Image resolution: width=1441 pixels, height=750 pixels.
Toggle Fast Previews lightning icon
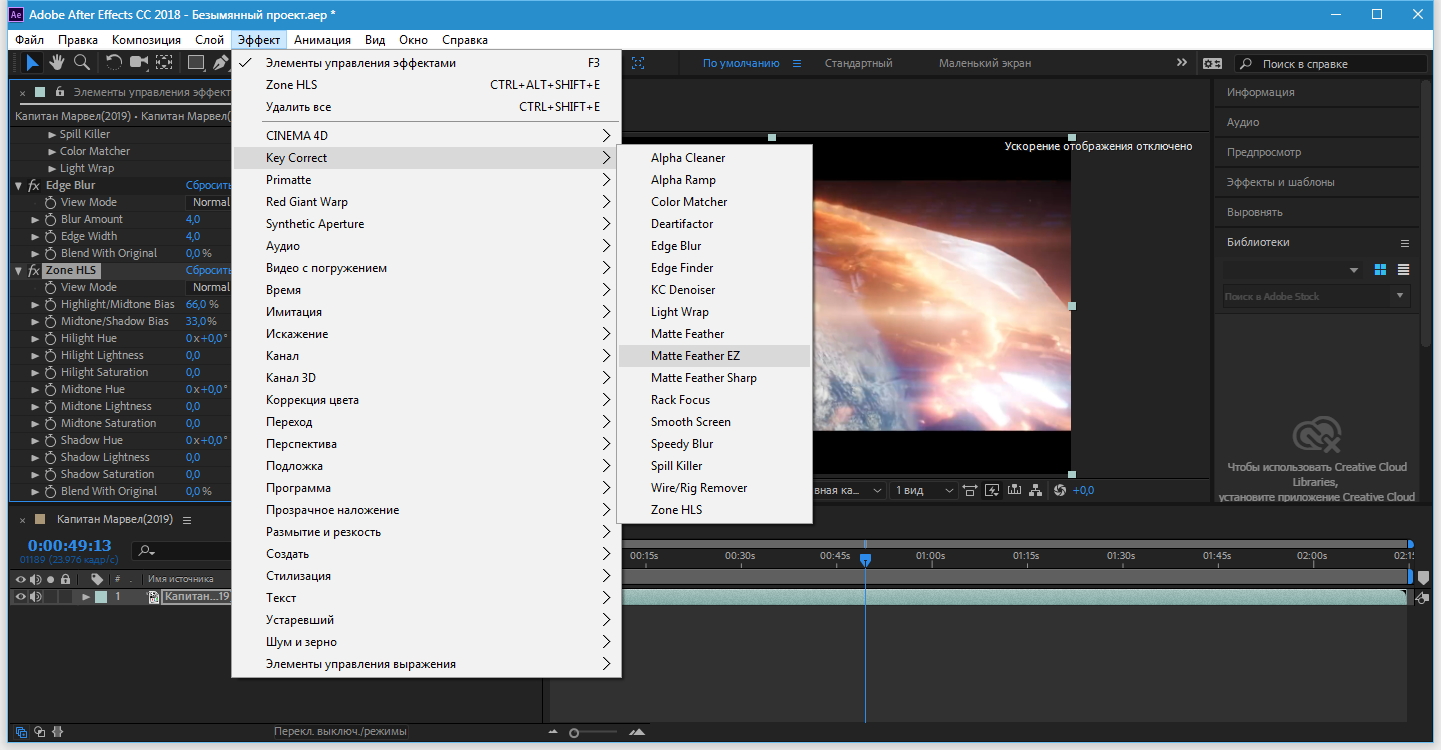991,490
